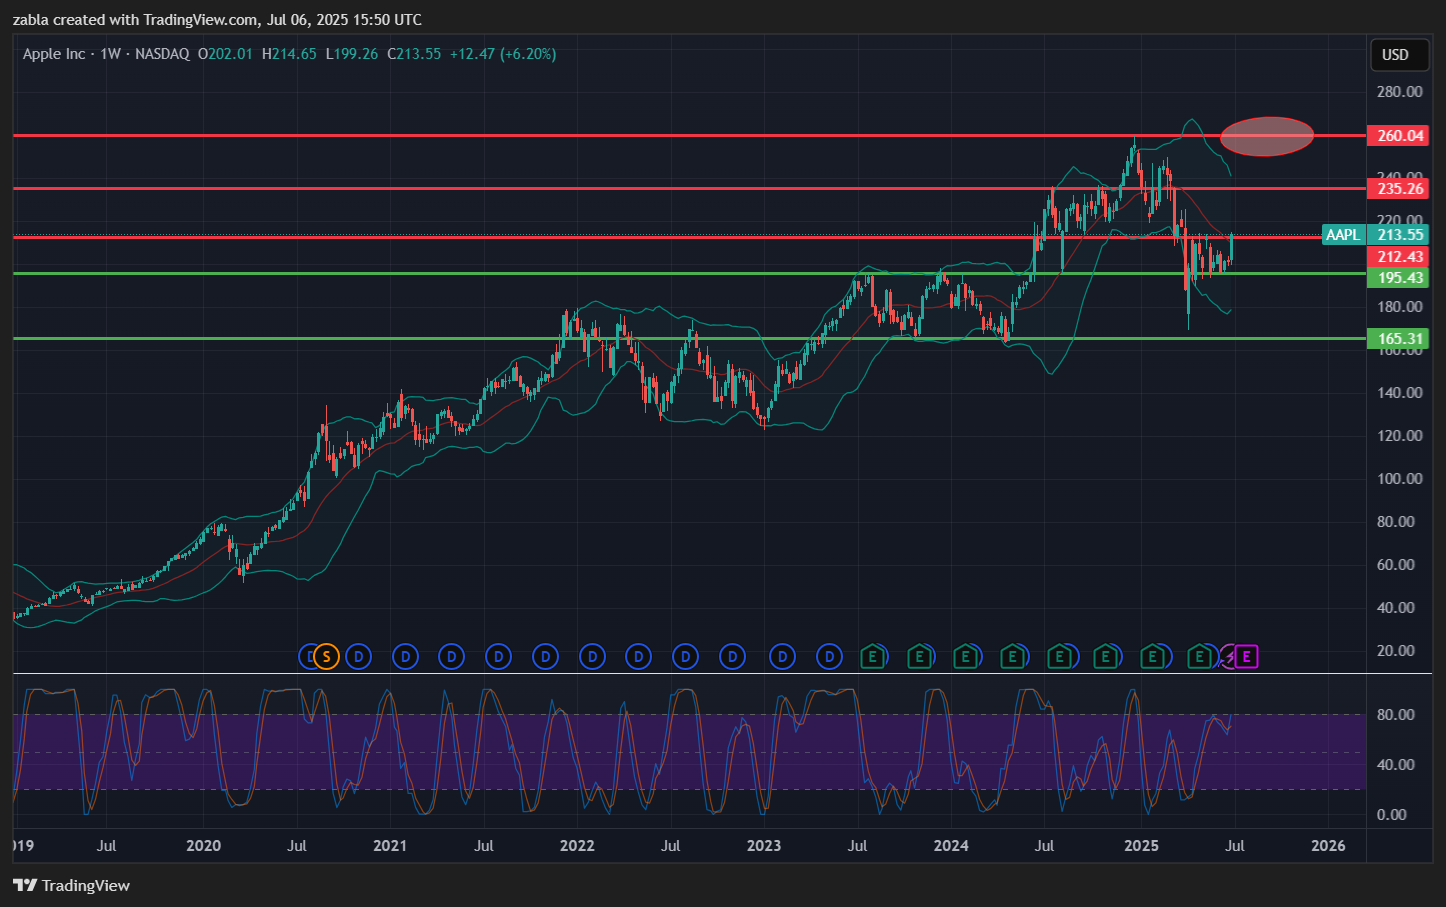The image size is (1446, 907).
Task: Click the 2023 label on time axis
Action: 764,846
